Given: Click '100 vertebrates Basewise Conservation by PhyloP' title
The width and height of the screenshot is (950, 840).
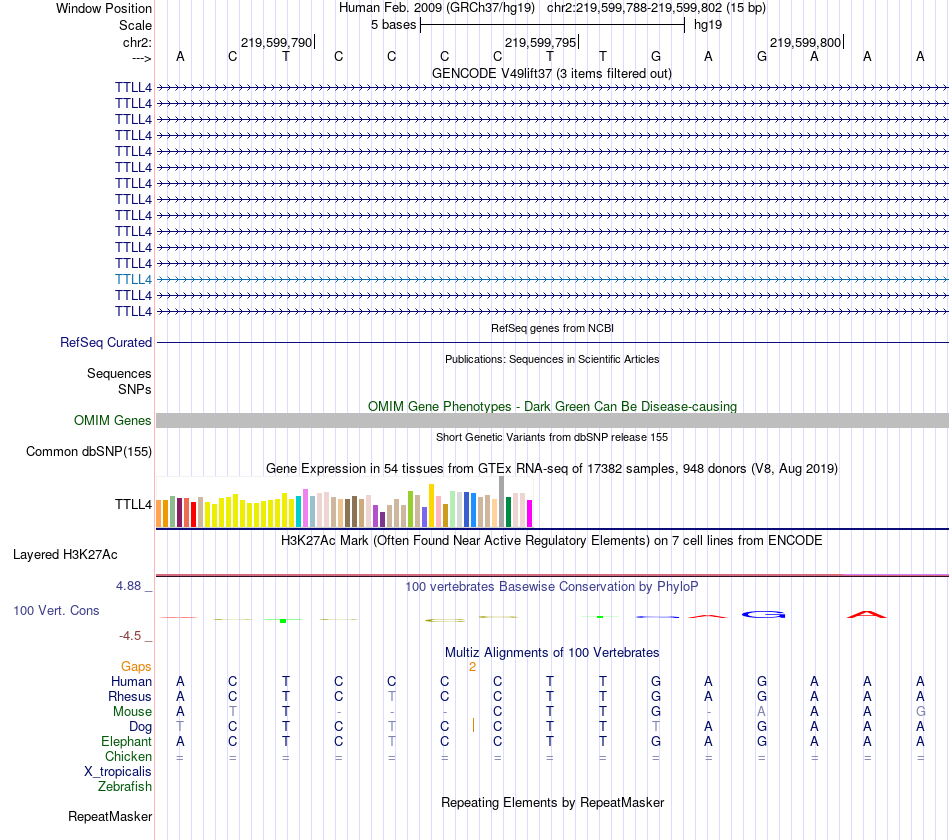Looking at the screenshot, I should coord(551,587).
